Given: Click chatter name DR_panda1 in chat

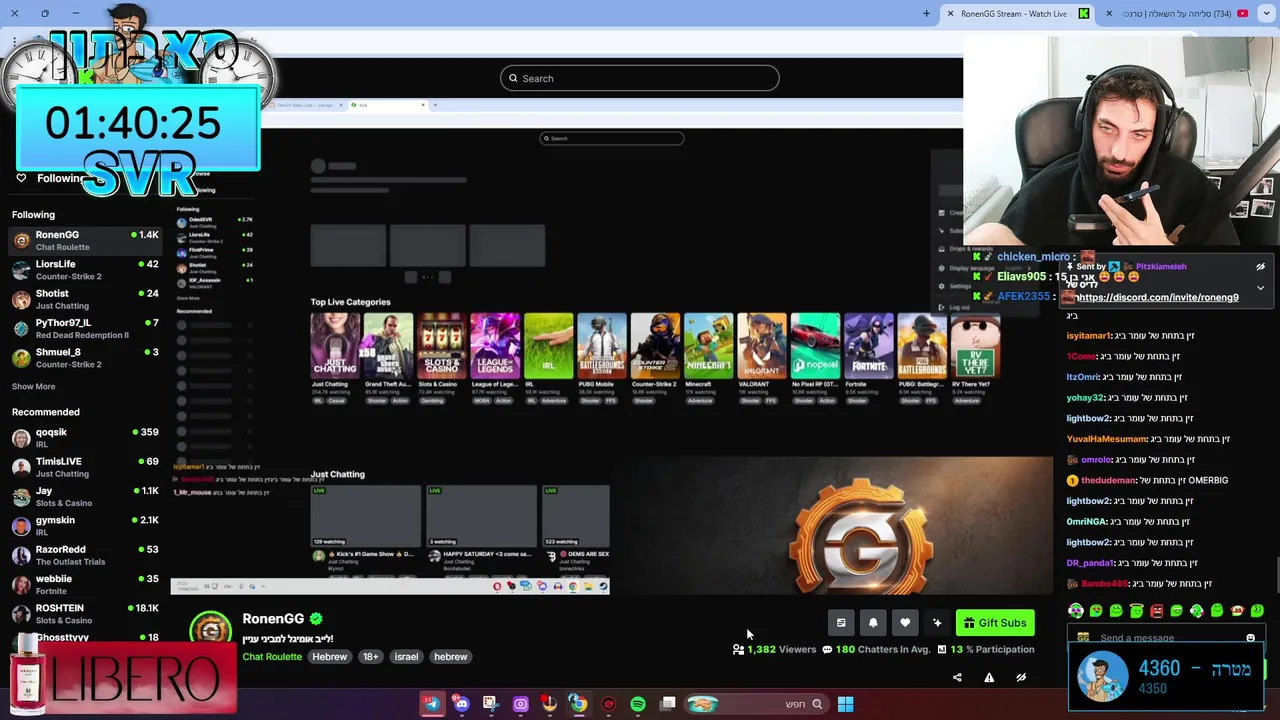Looking at the screenshot, I should tap(1090, 563).
